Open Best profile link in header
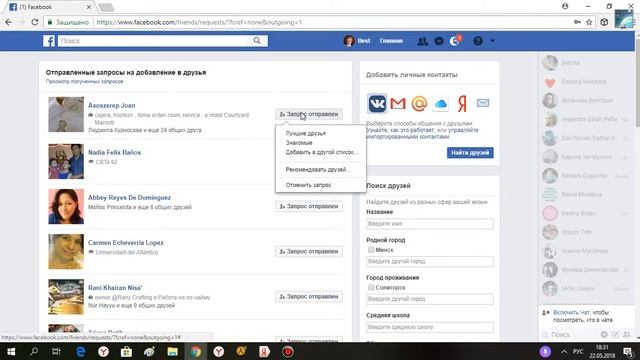 357,41
